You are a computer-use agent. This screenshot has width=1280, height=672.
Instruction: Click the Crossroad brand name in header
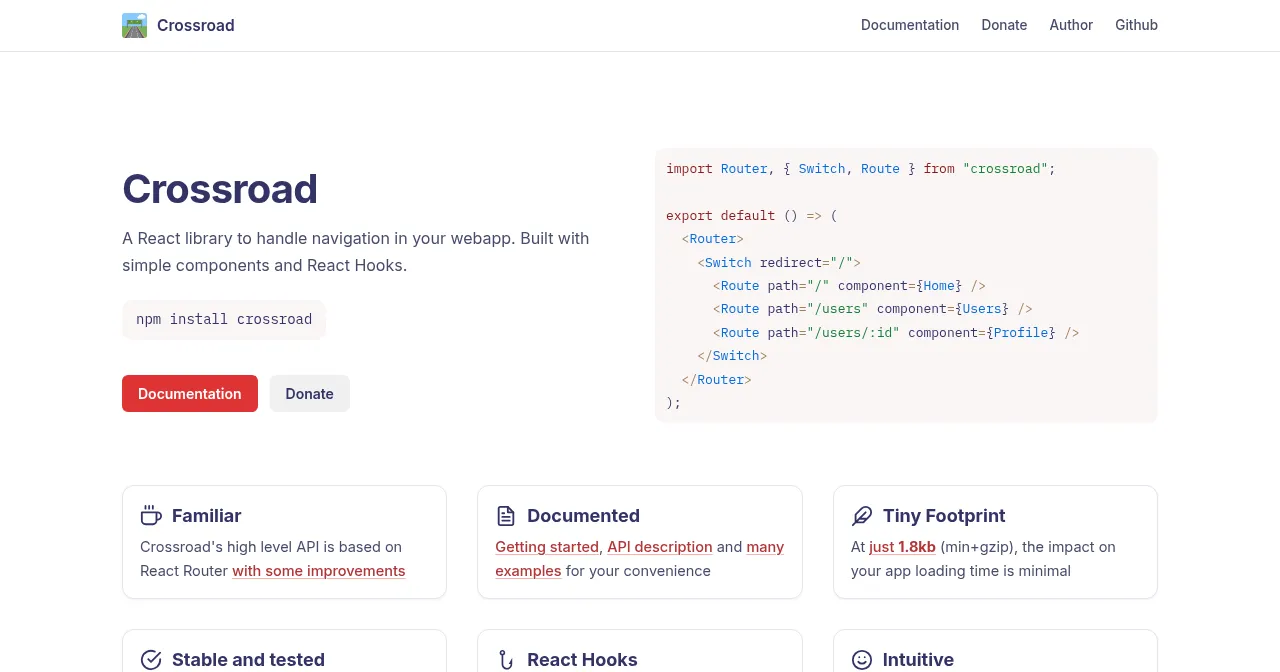point(196,26)
